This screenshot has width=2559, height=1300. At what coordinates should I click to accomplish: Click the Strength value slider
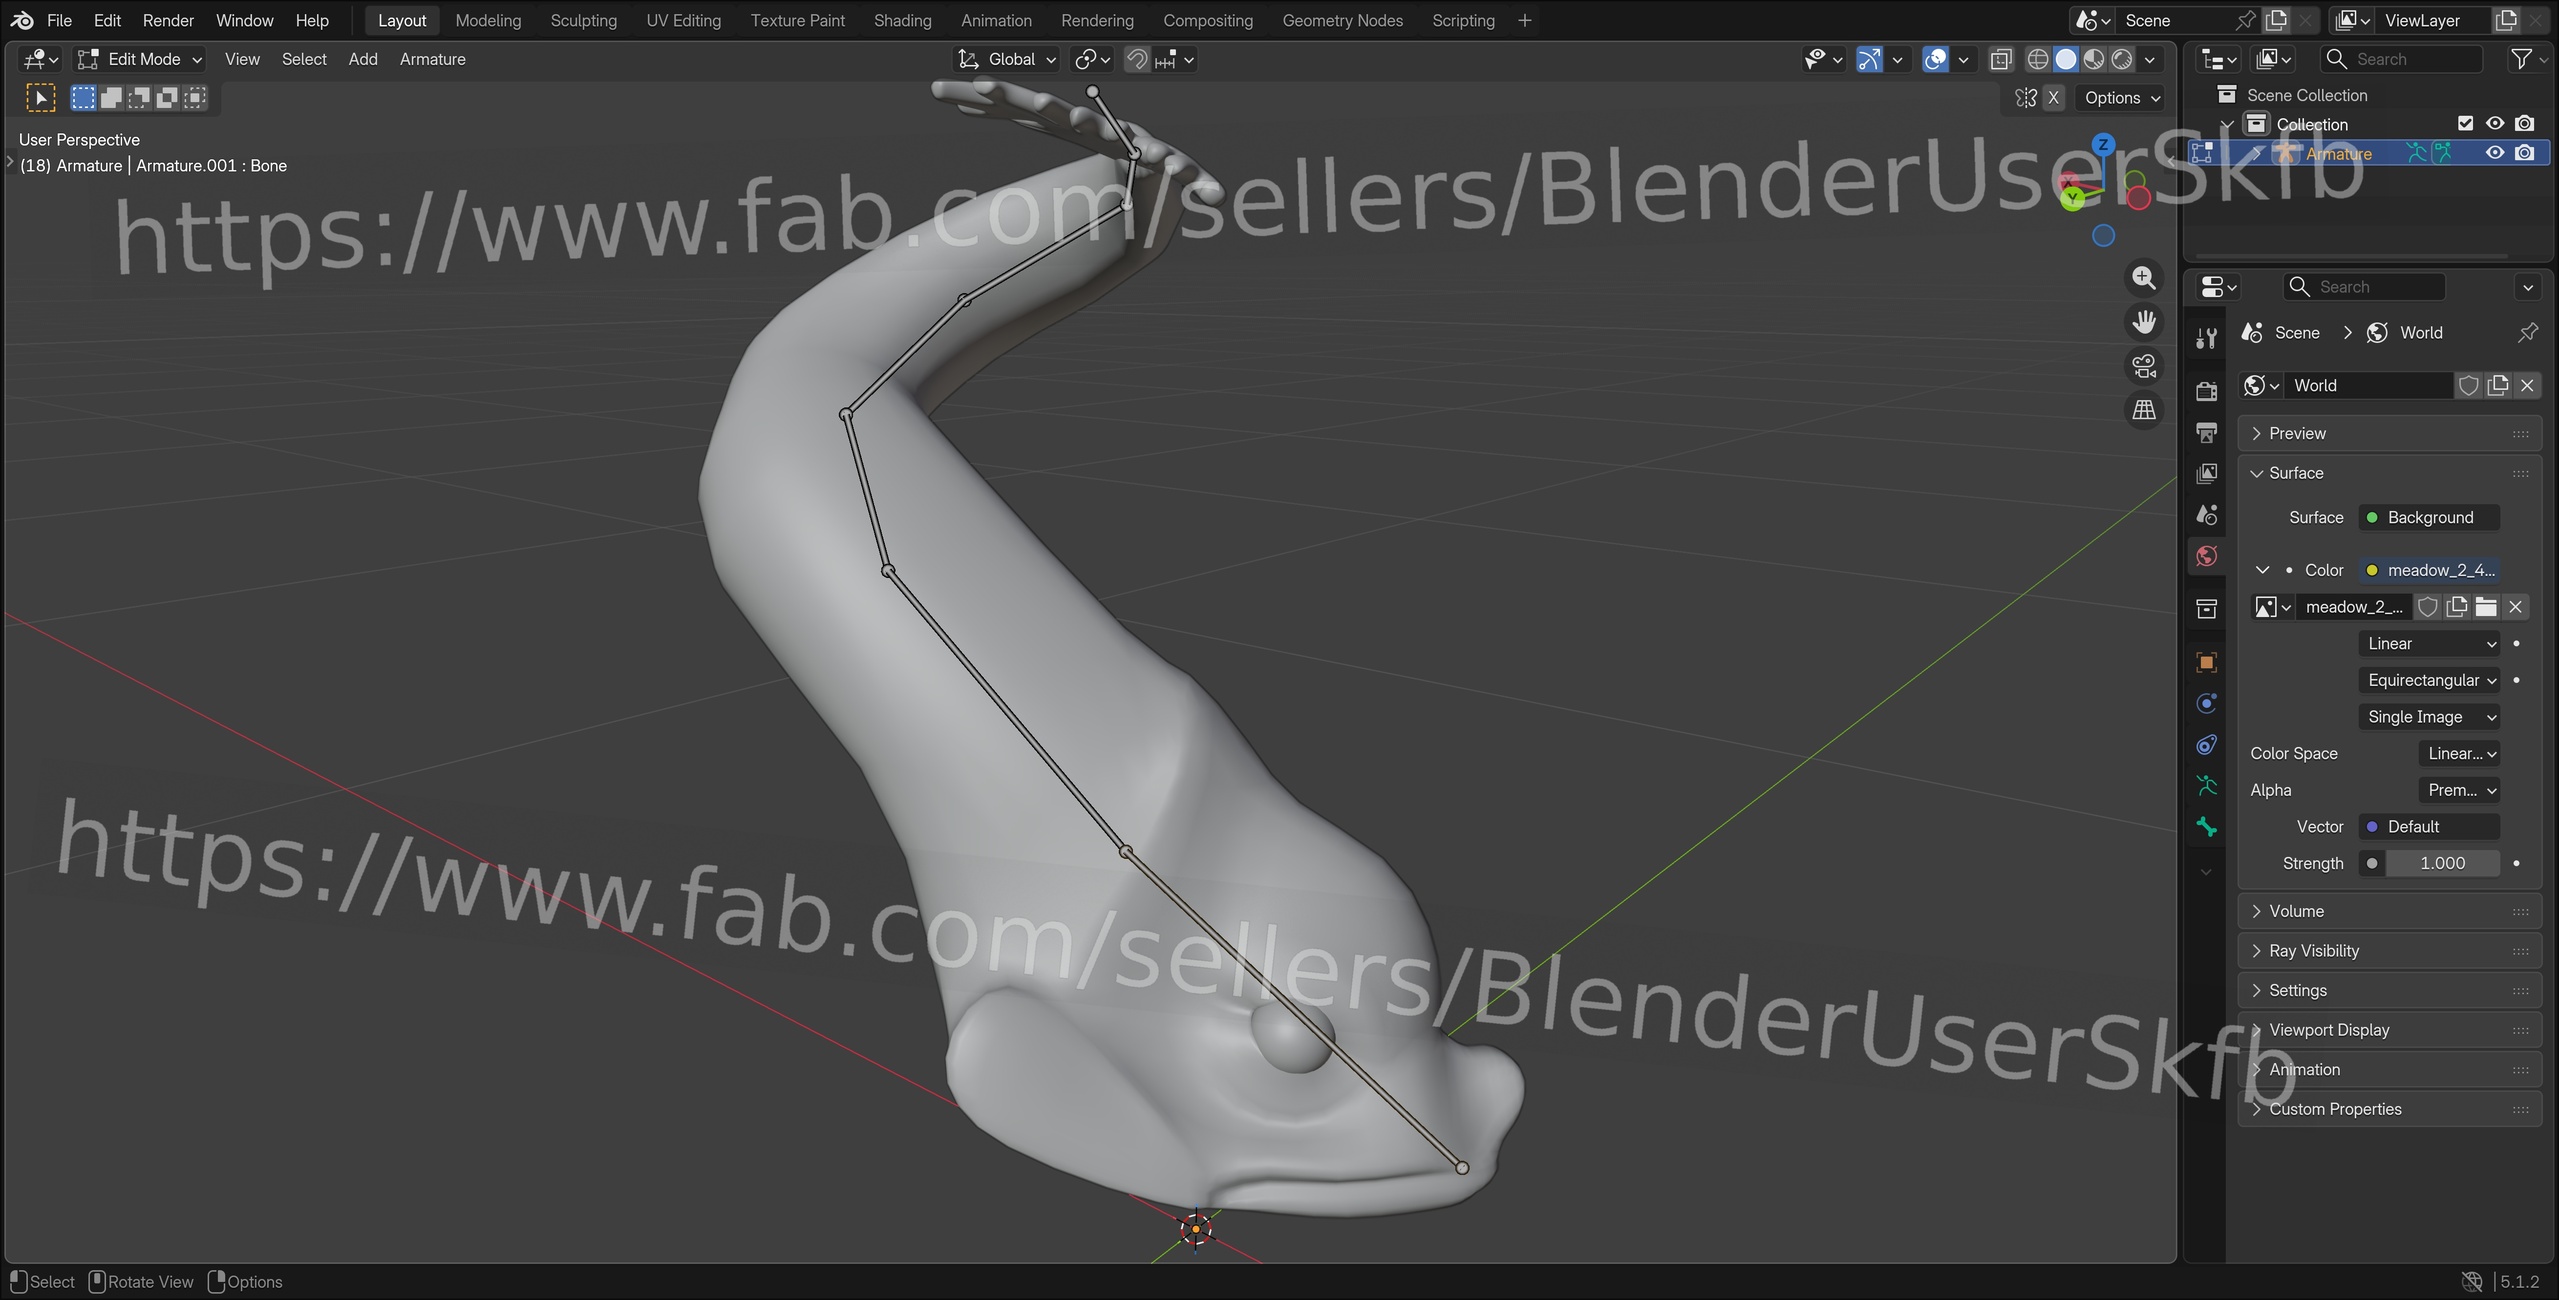pyautogui.click(x=2442, y=864)
